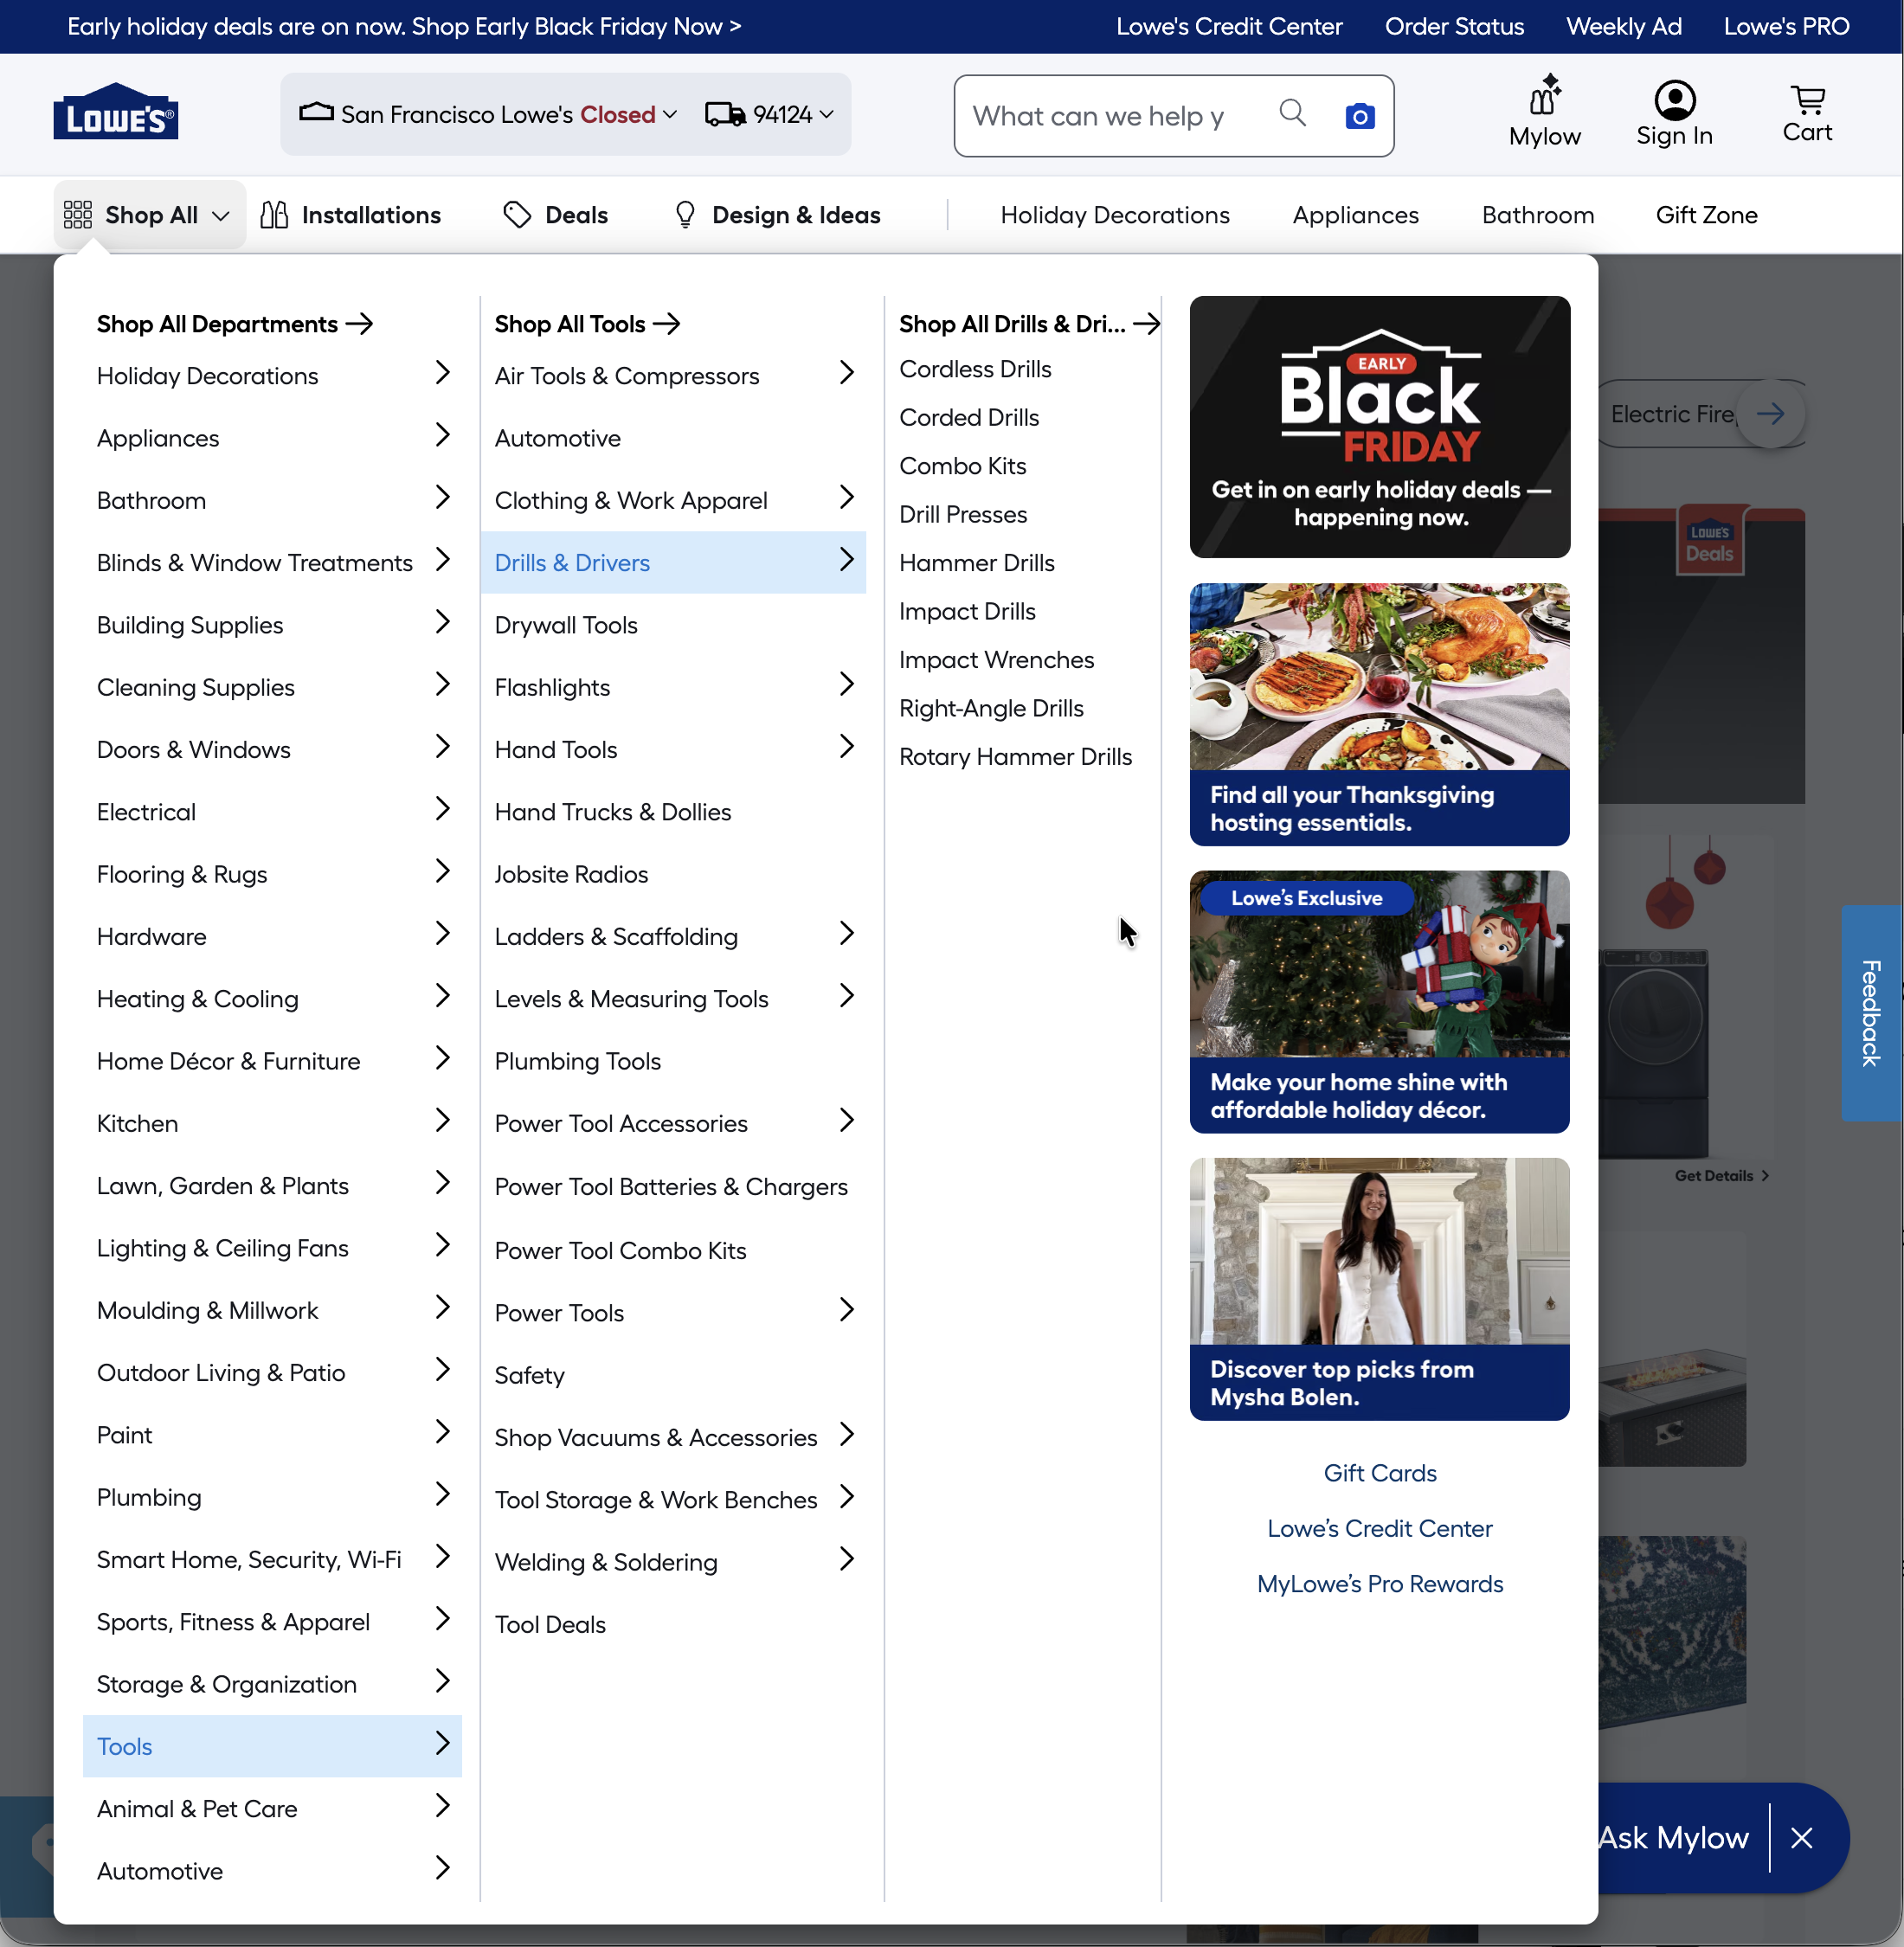Open the 94124 delivery ZIP dropdown
Viewport: 1904px width, 1947px height.
tap(769, 115)
